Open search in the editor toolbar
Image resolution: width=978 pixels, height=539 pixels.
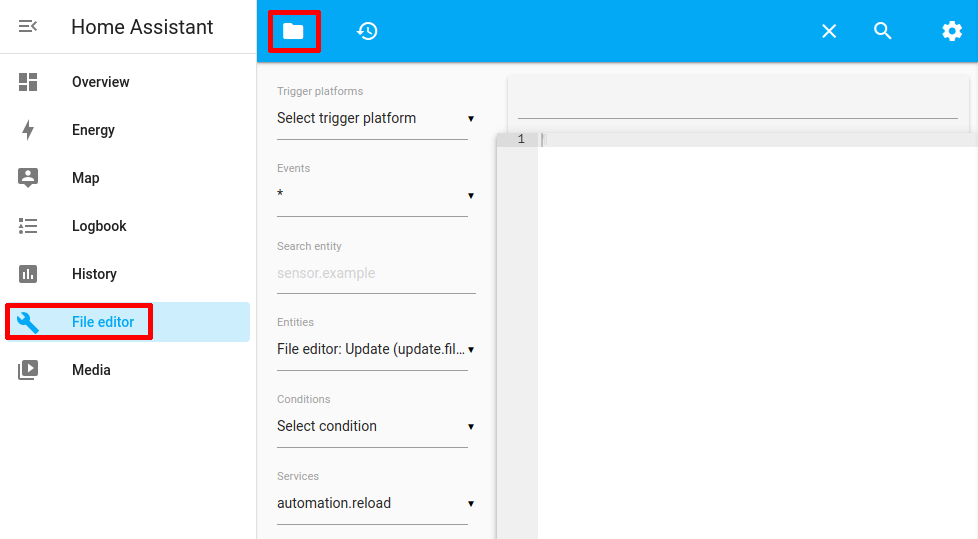click(x=883, y=31)
